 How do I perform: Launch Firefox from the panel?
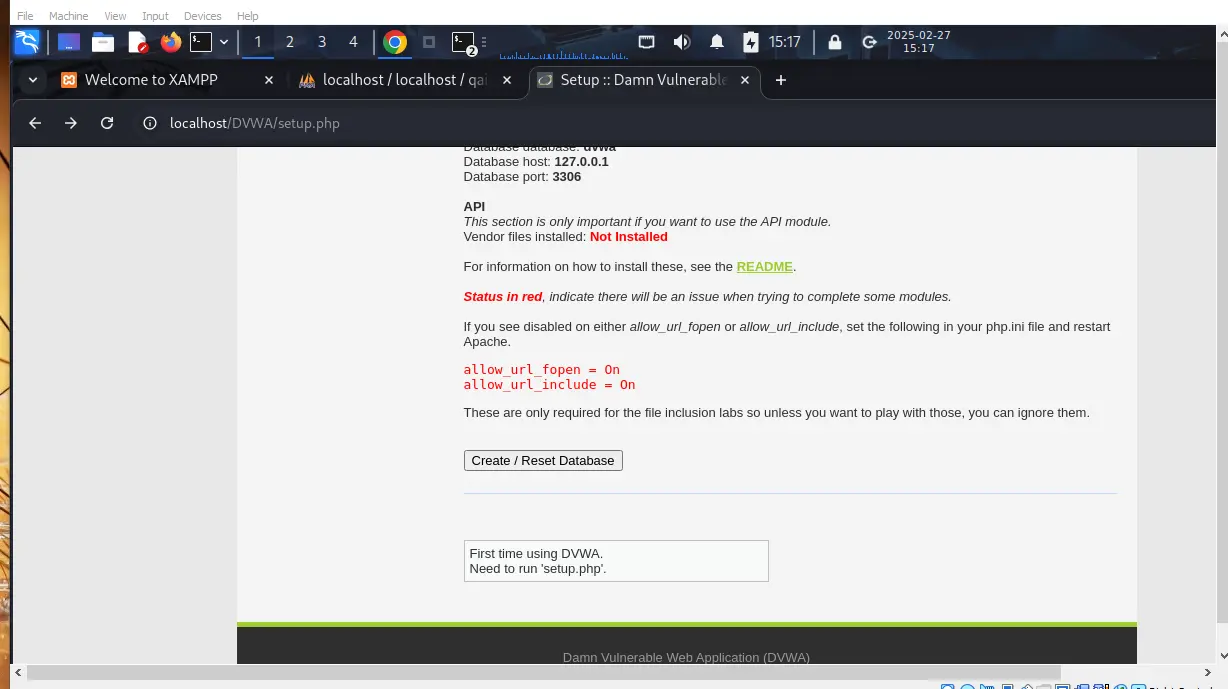171,42
